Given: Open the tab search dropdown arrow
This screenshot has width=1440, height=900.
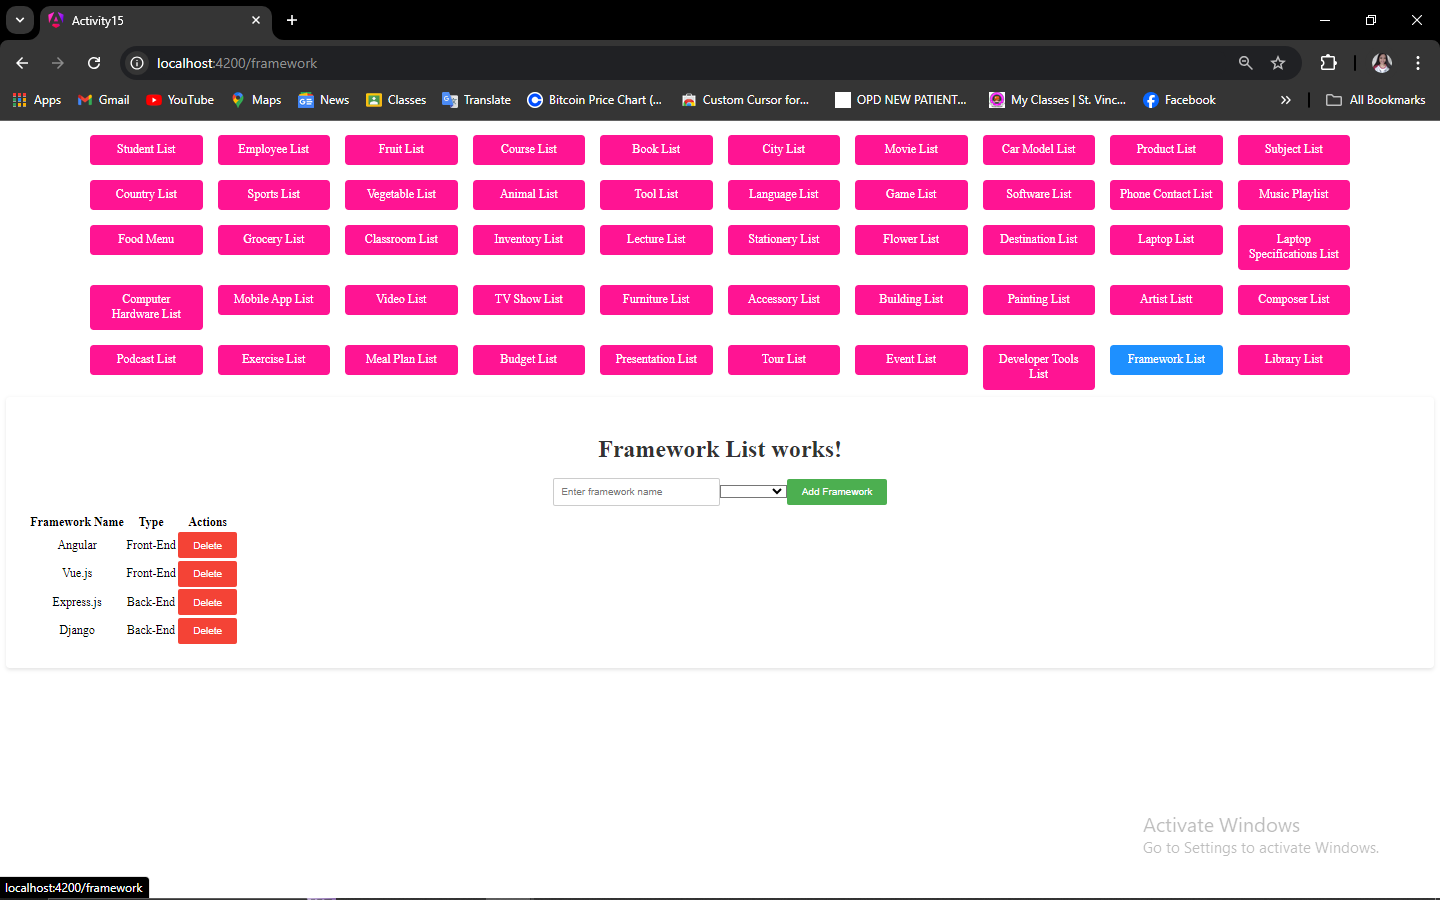Looking at the screenshot, I should coord(20,20).
